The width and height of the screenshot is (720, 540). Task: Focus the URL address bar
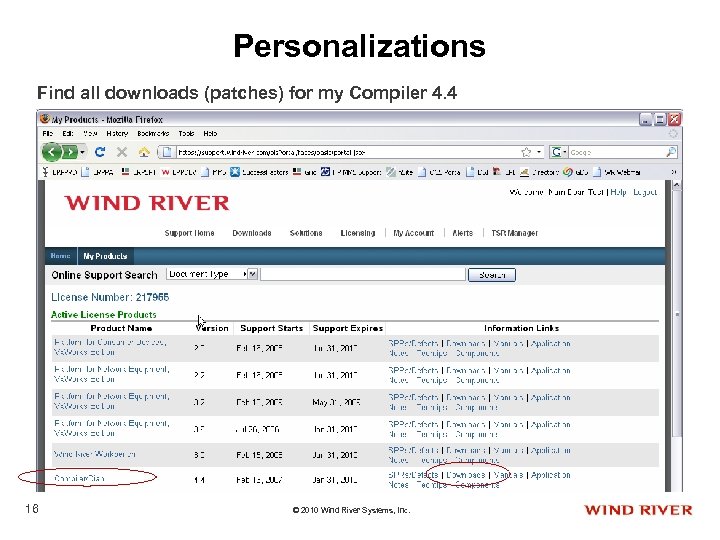click(x=347, y=152)
